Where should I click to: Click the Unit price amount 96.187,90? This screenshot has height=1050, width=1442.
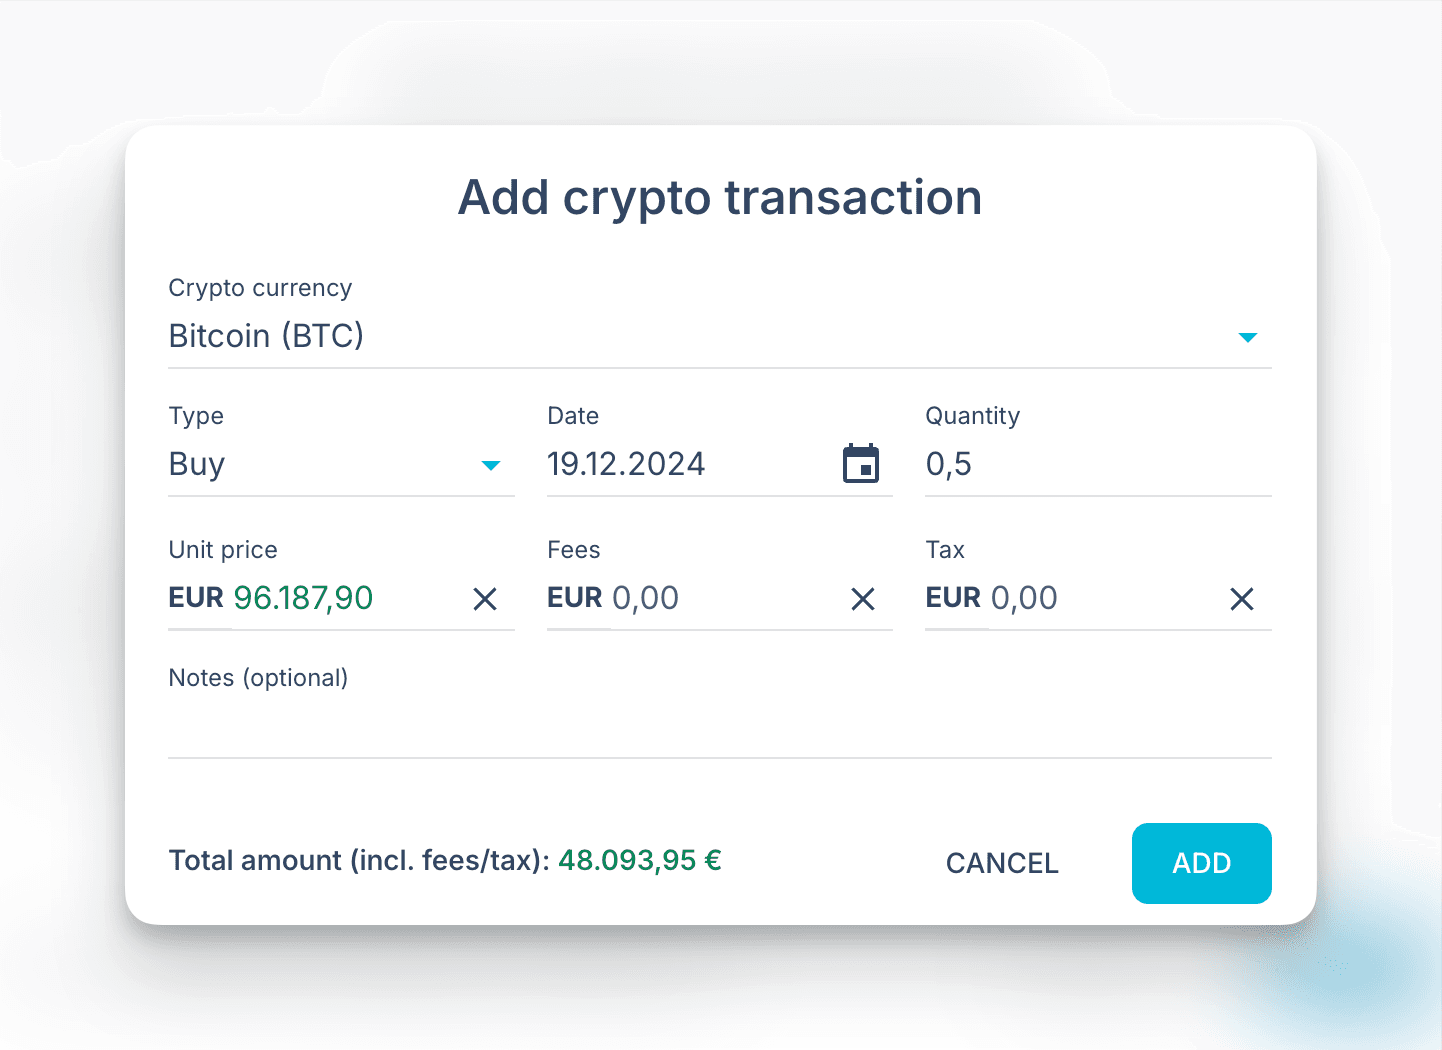point(303,598)
